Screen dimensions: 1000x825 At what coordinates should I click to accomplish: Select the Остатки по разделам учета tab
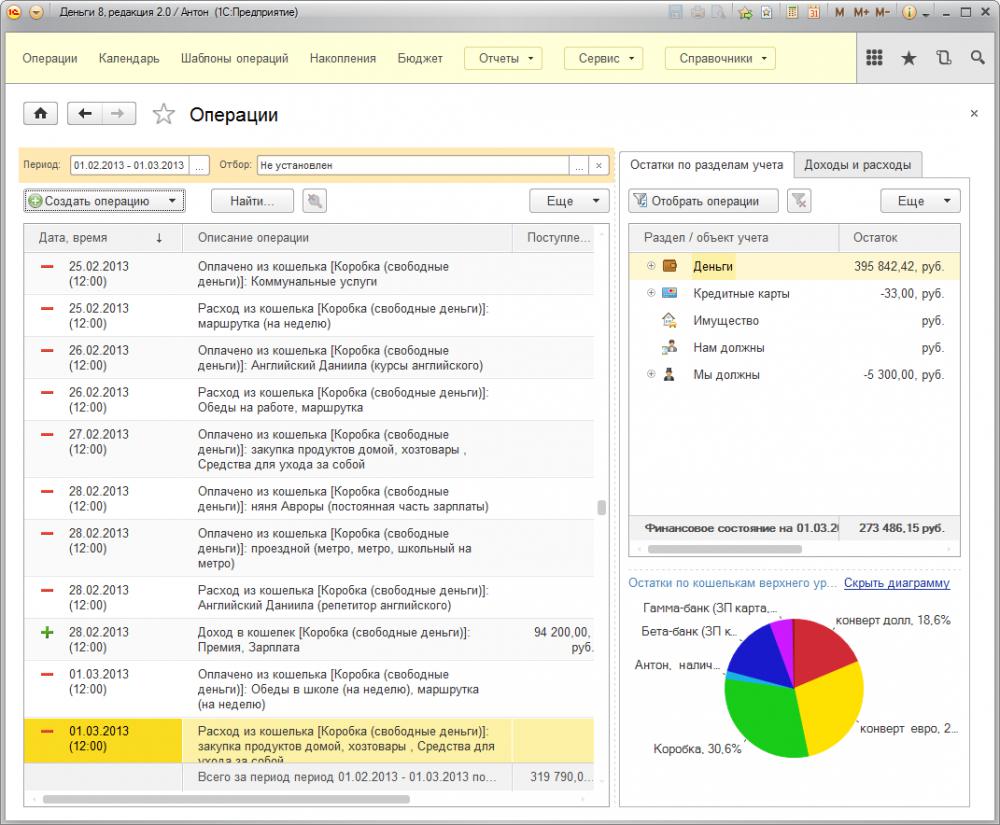[707, 164]
